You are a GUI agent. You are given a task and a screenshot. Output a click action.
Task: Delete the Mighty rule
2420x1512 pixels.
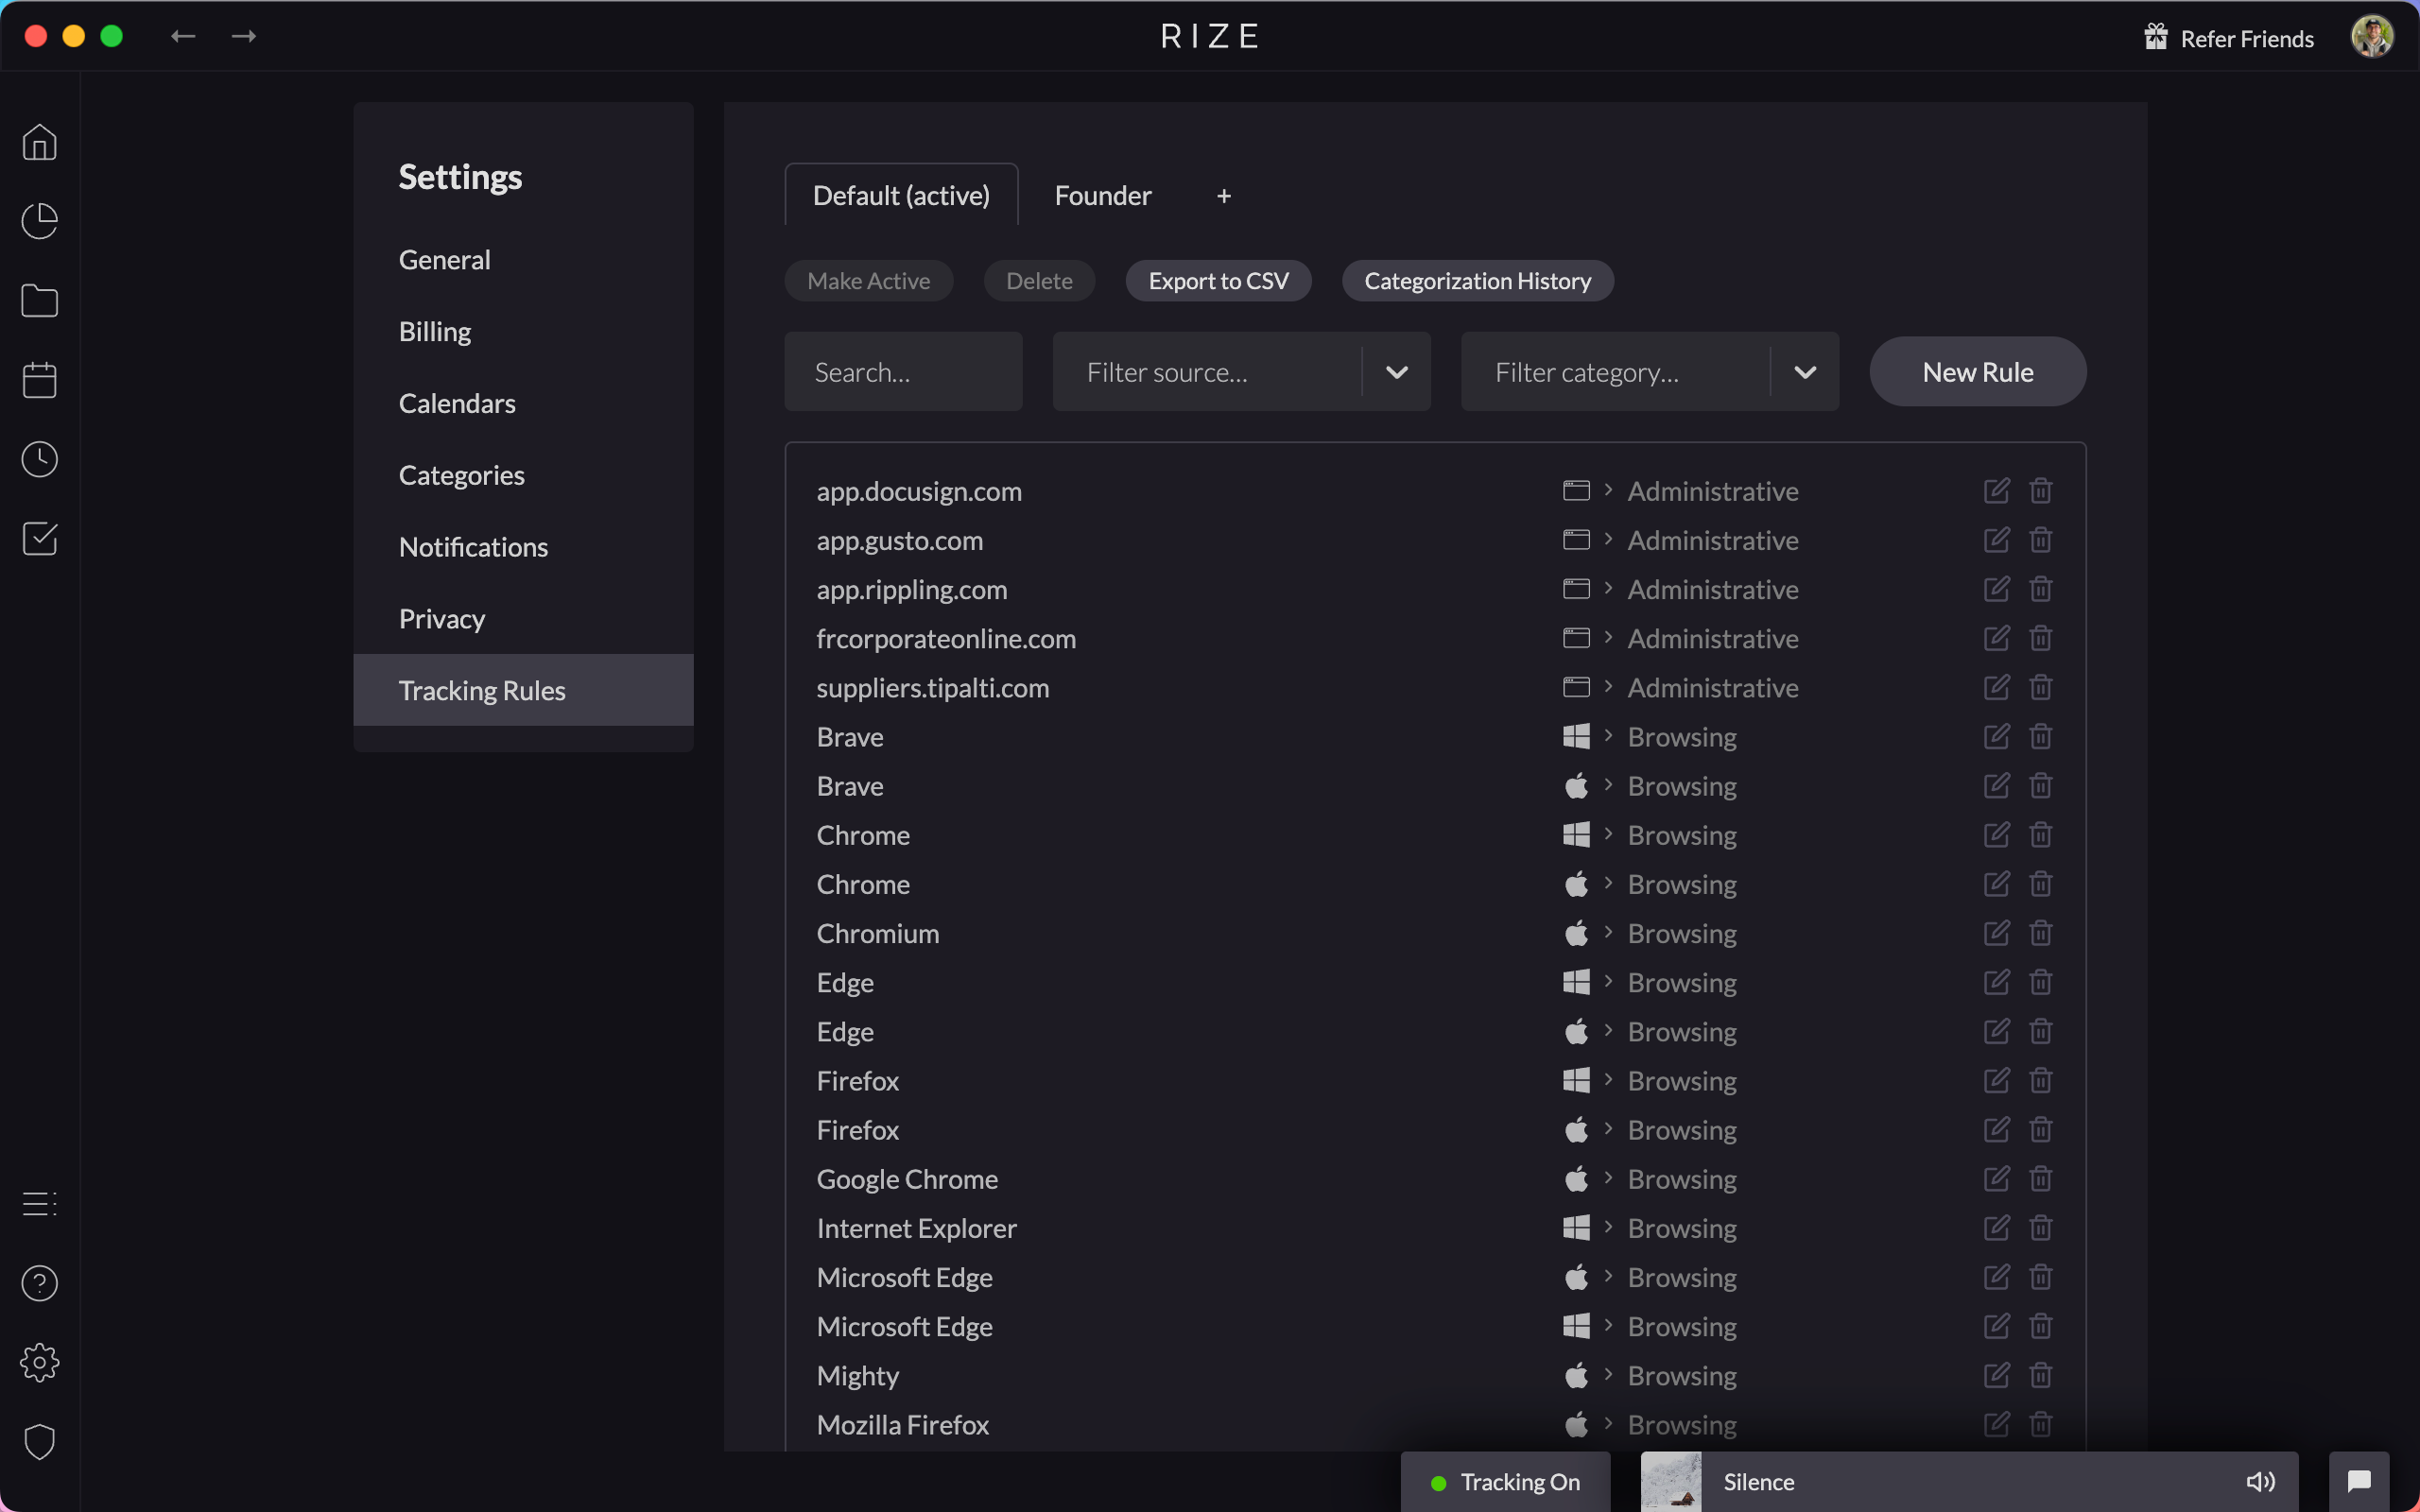2041,1375
